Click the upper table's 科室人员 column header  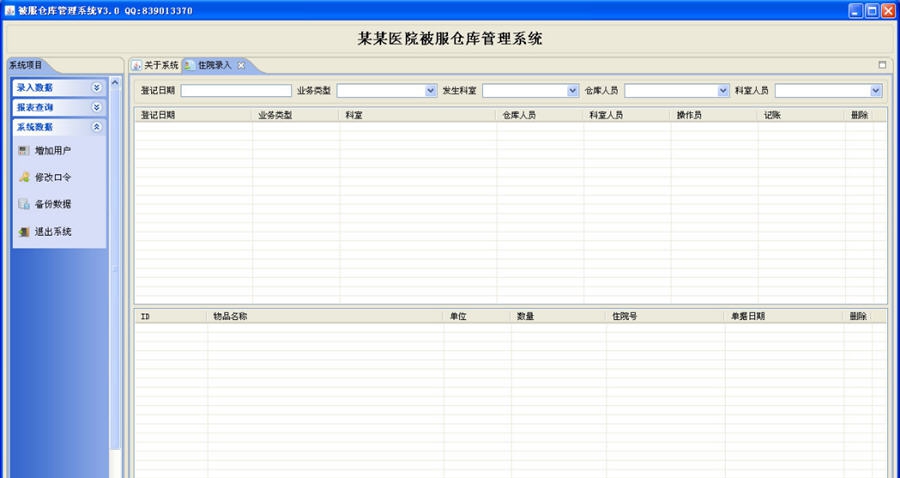coord(627,115)
